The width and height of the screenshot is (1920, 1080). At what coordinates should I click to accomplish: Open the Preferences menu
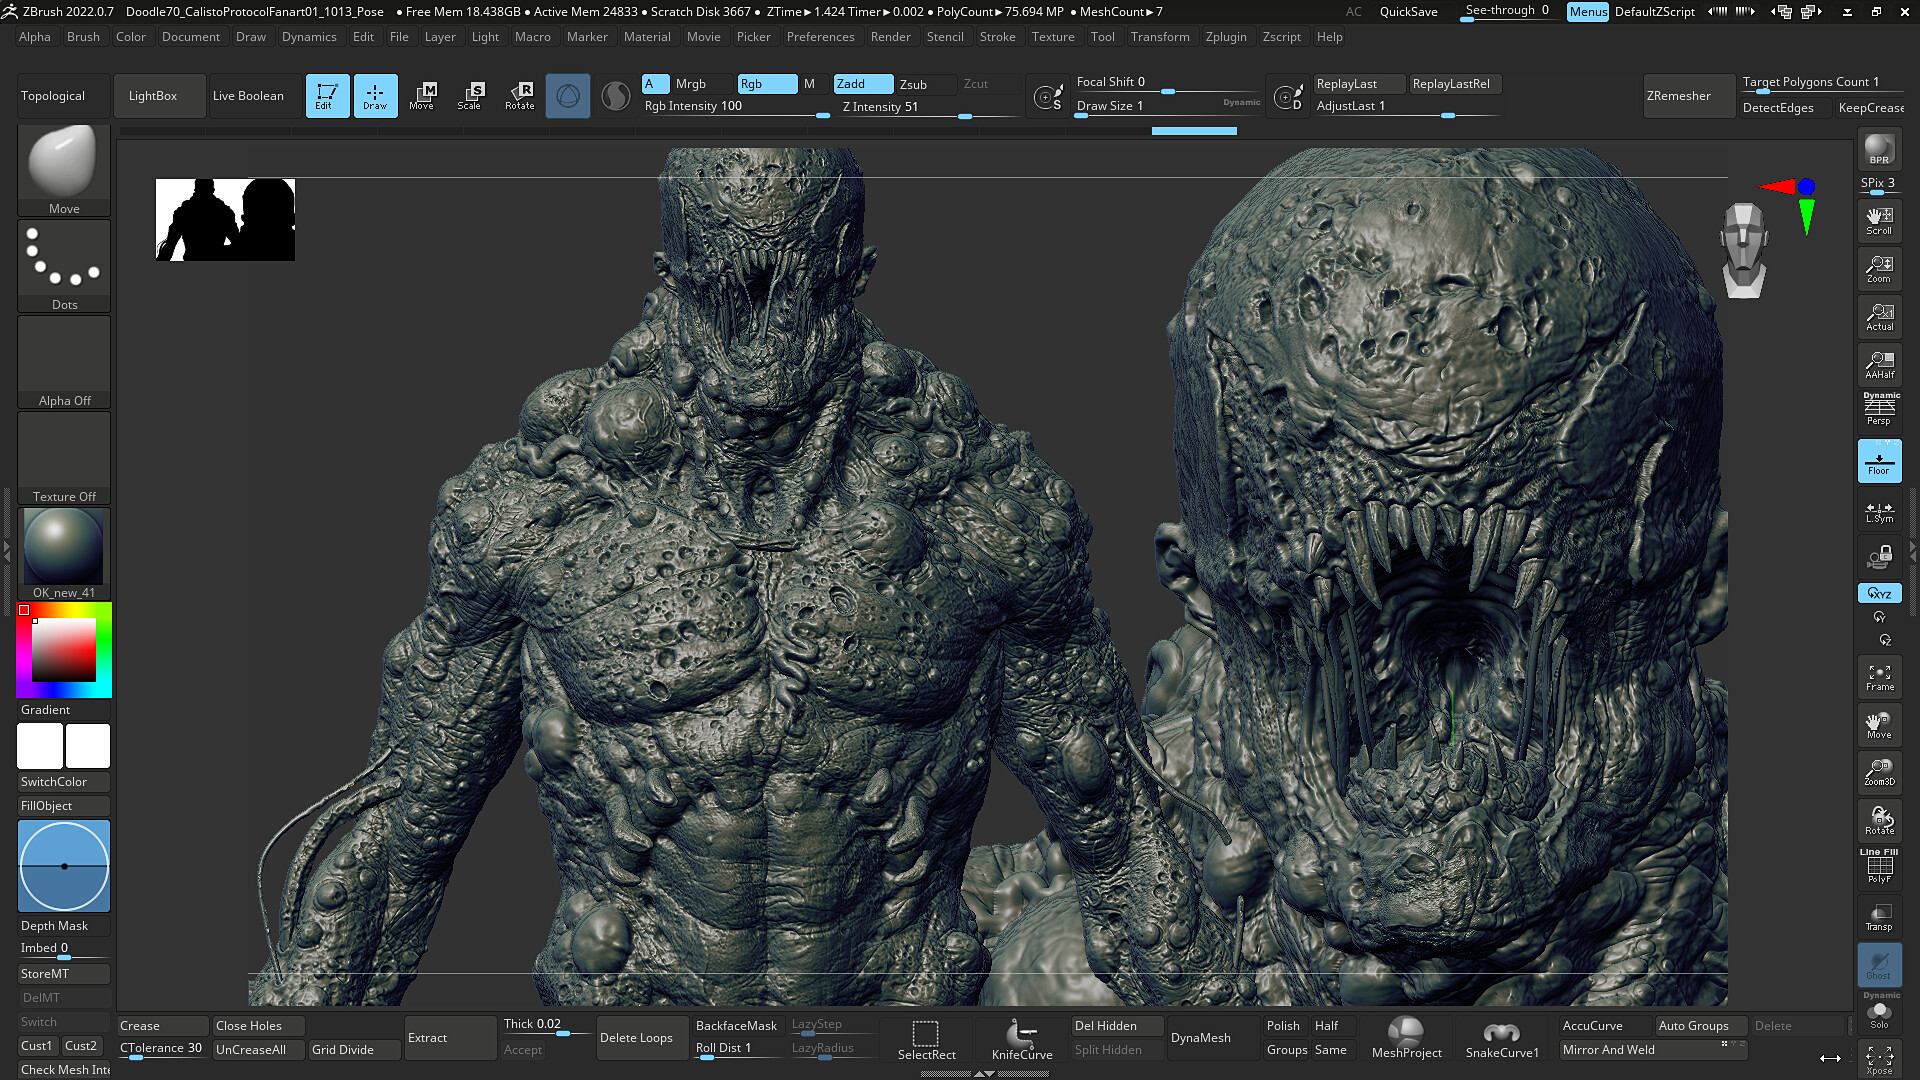tap(820, 37)
